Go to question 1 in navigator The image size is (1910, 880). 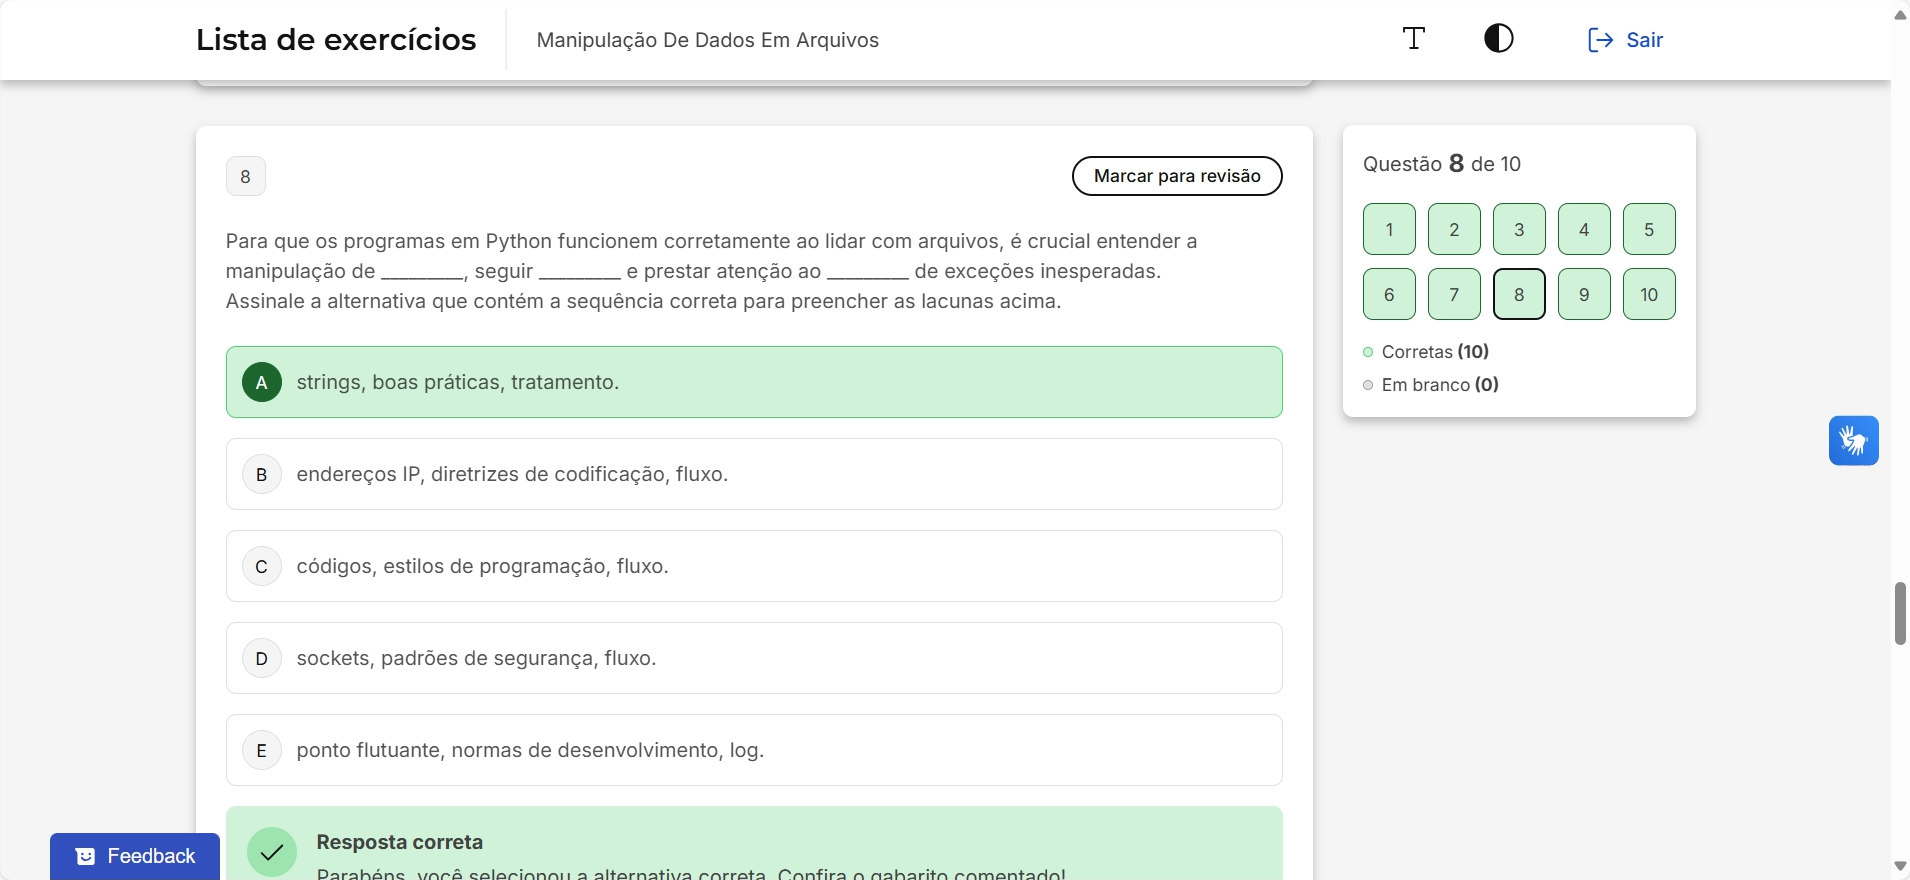click(1389, 229)
